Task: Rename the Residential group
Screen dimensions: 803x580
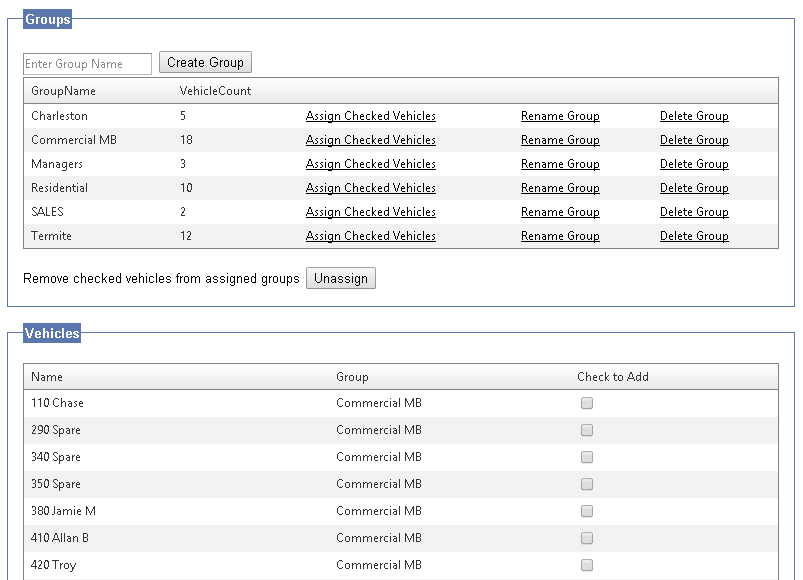Action: click(560, 188)
